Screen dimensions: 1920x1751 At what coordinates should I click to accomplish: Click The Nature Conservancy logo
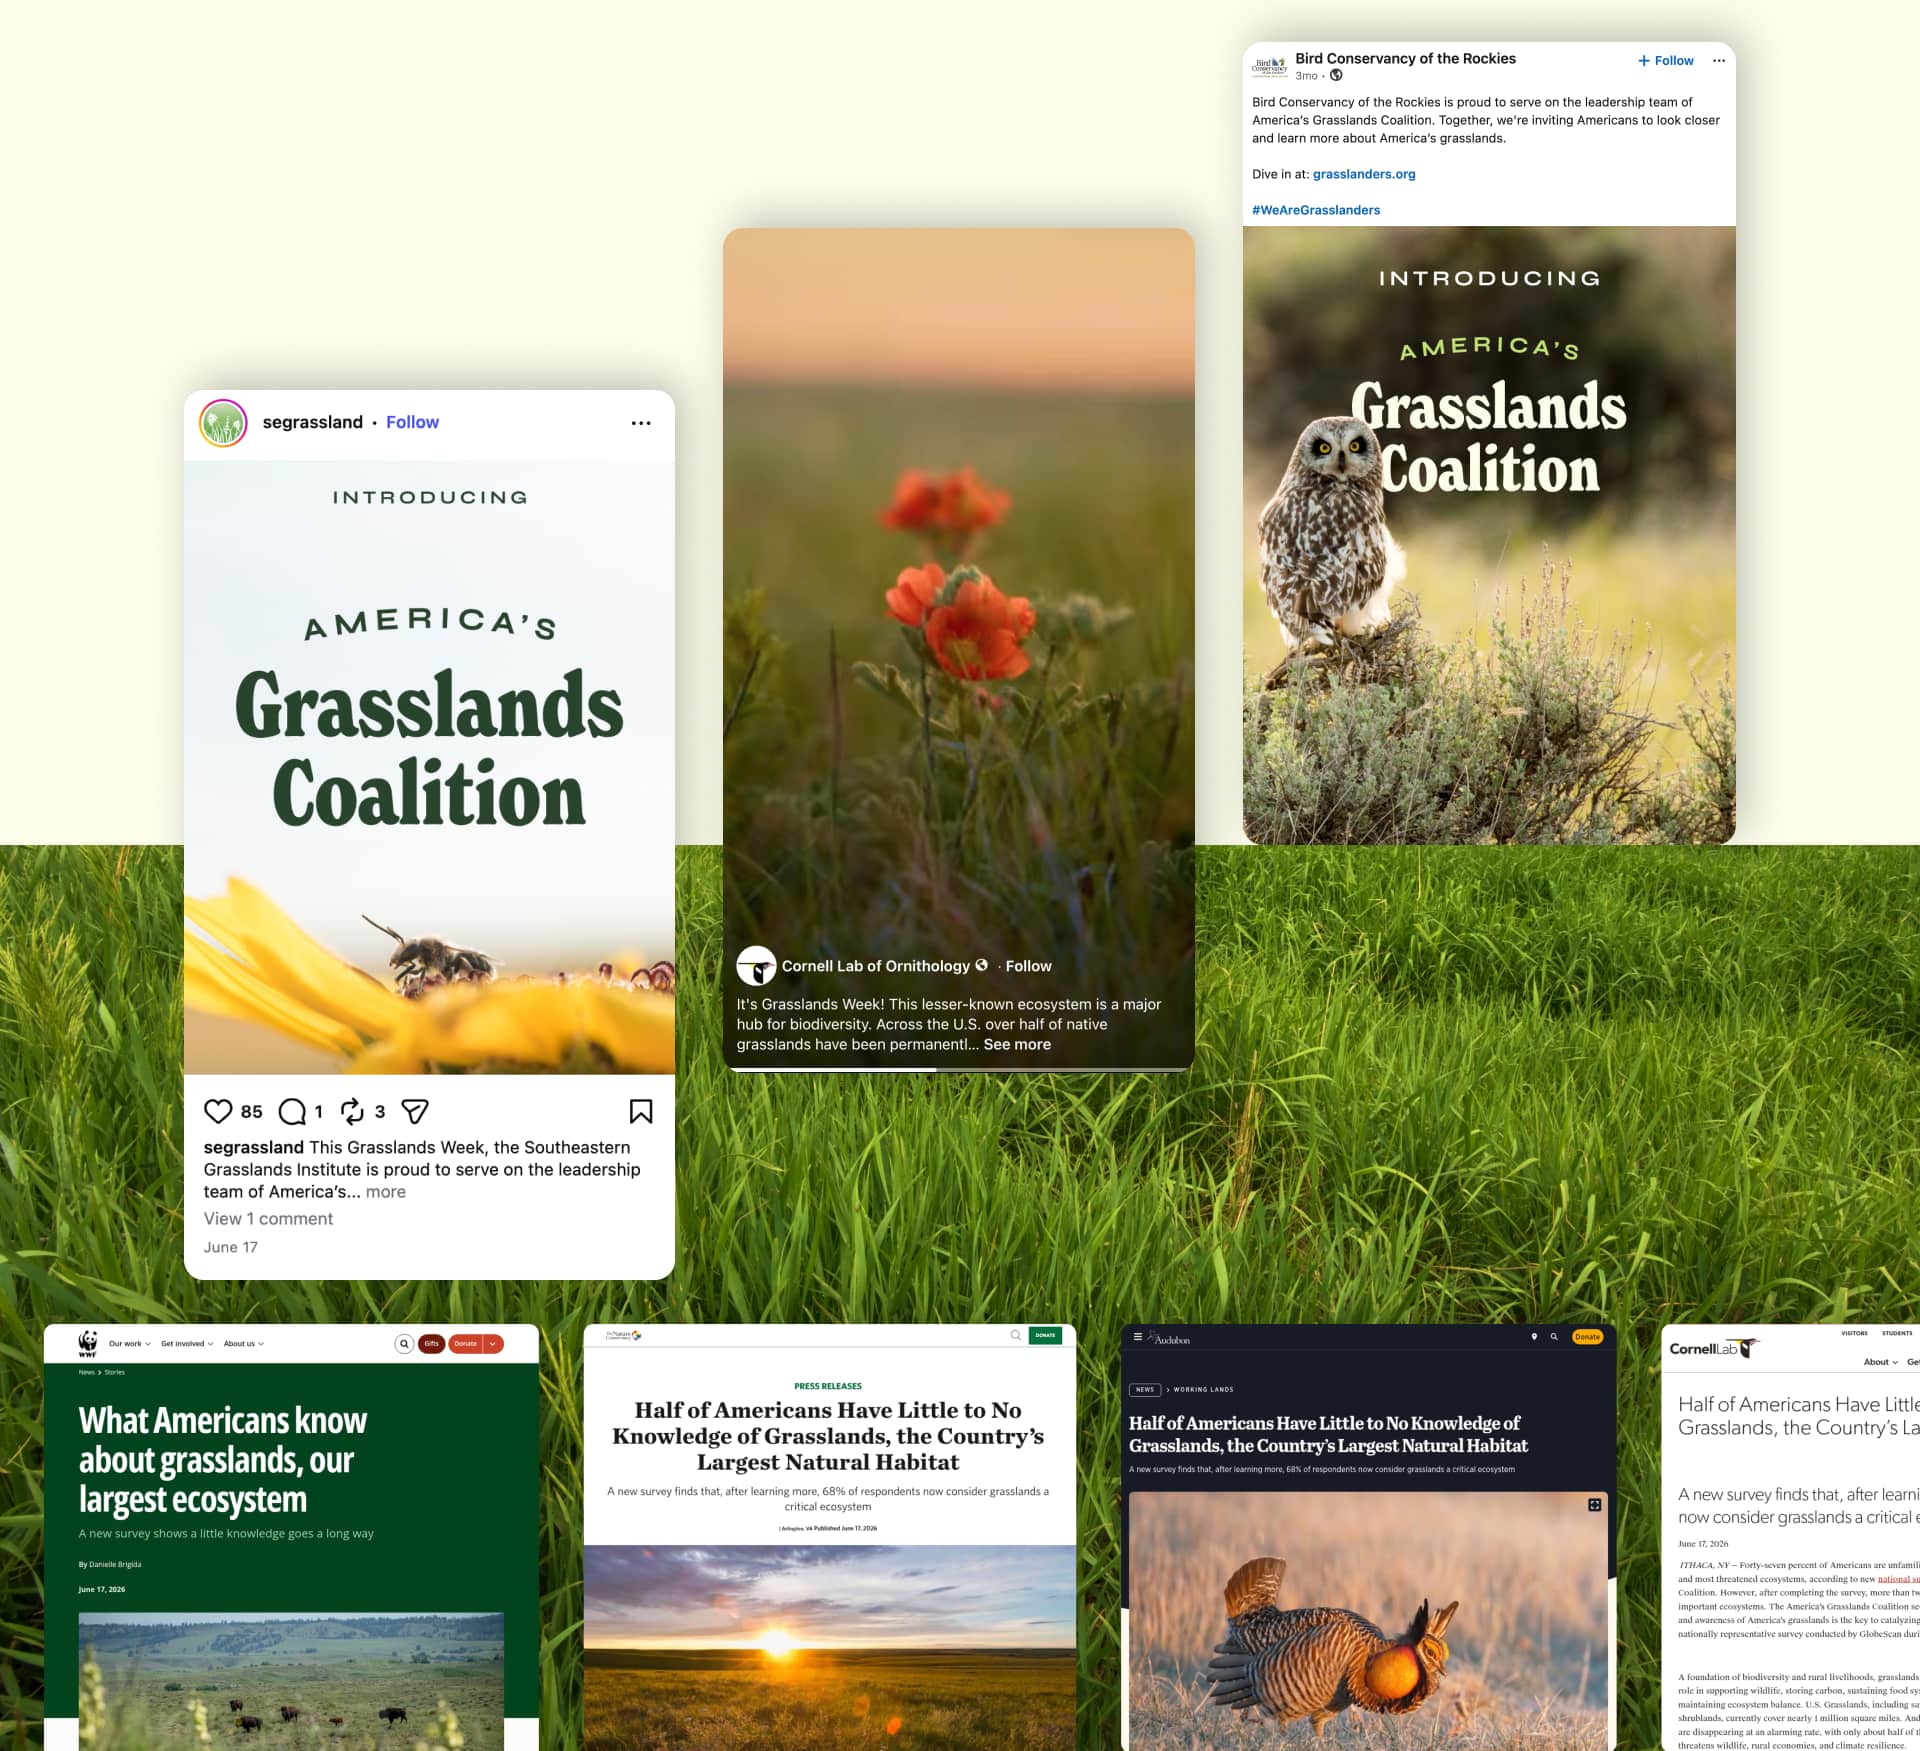tap(623, 1335)
